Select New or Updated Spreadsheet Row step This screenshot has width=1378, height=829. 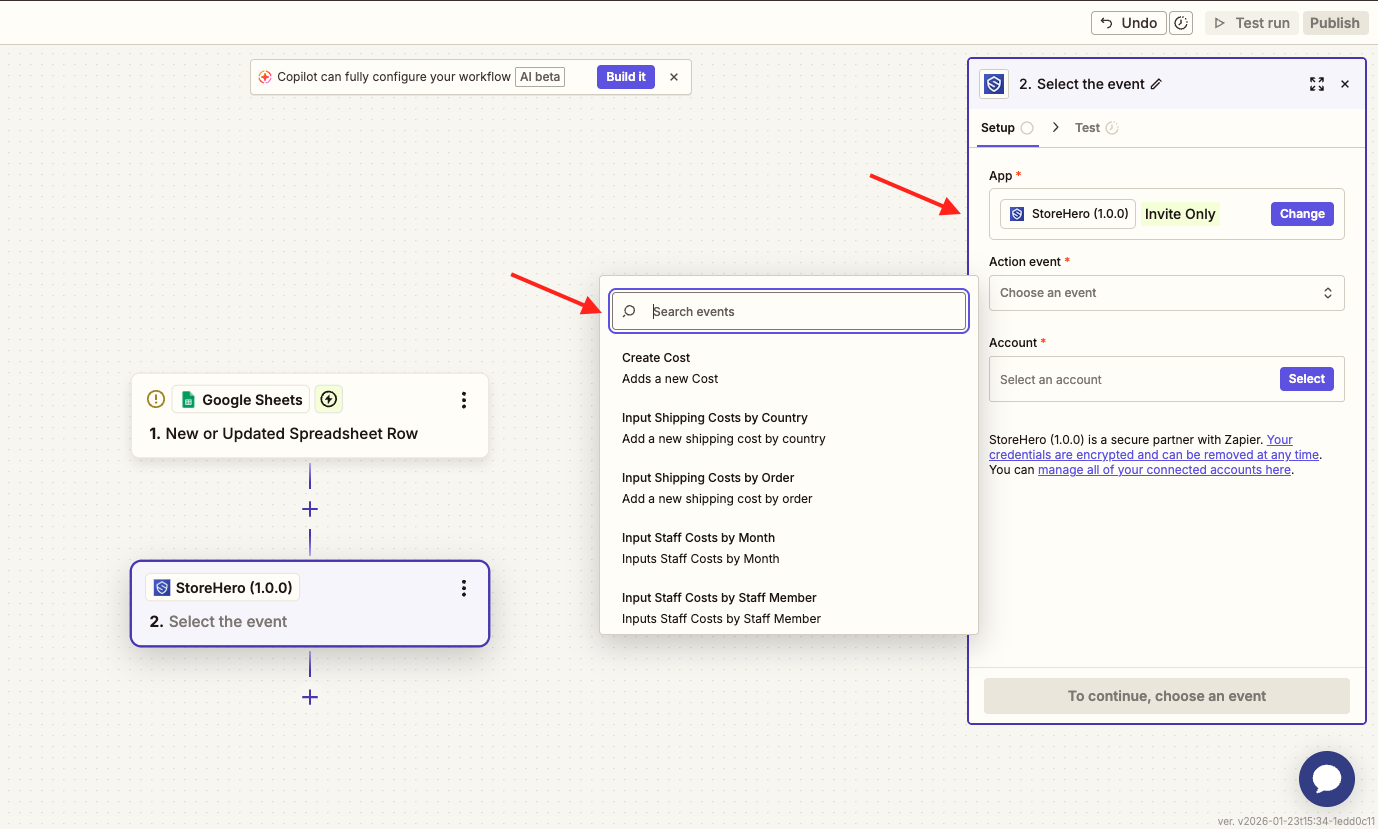pos(310,416)
